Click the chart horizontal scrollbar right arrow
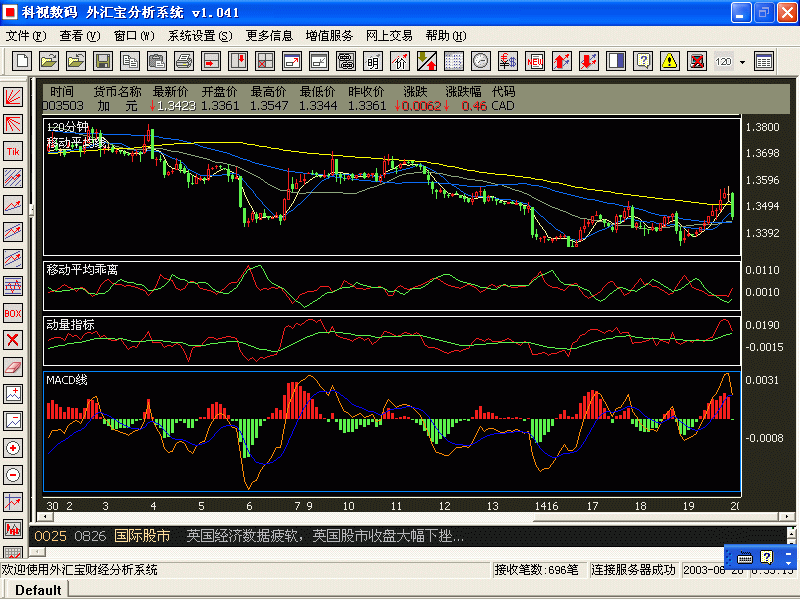 pos(786,516)
